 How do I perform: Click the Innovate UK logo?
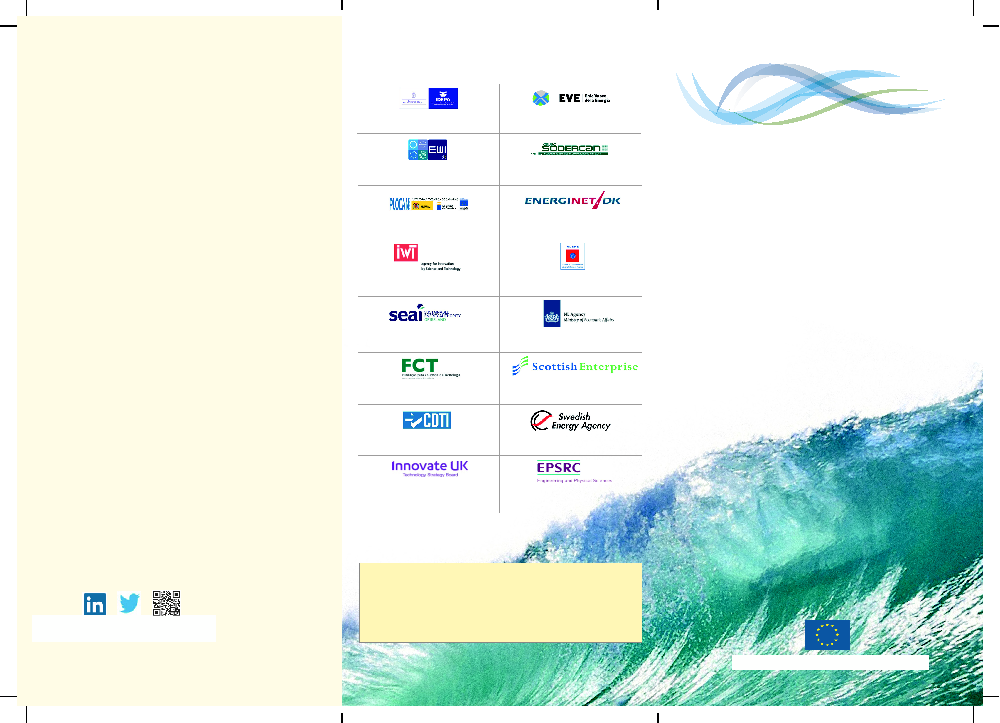[430, 469]
